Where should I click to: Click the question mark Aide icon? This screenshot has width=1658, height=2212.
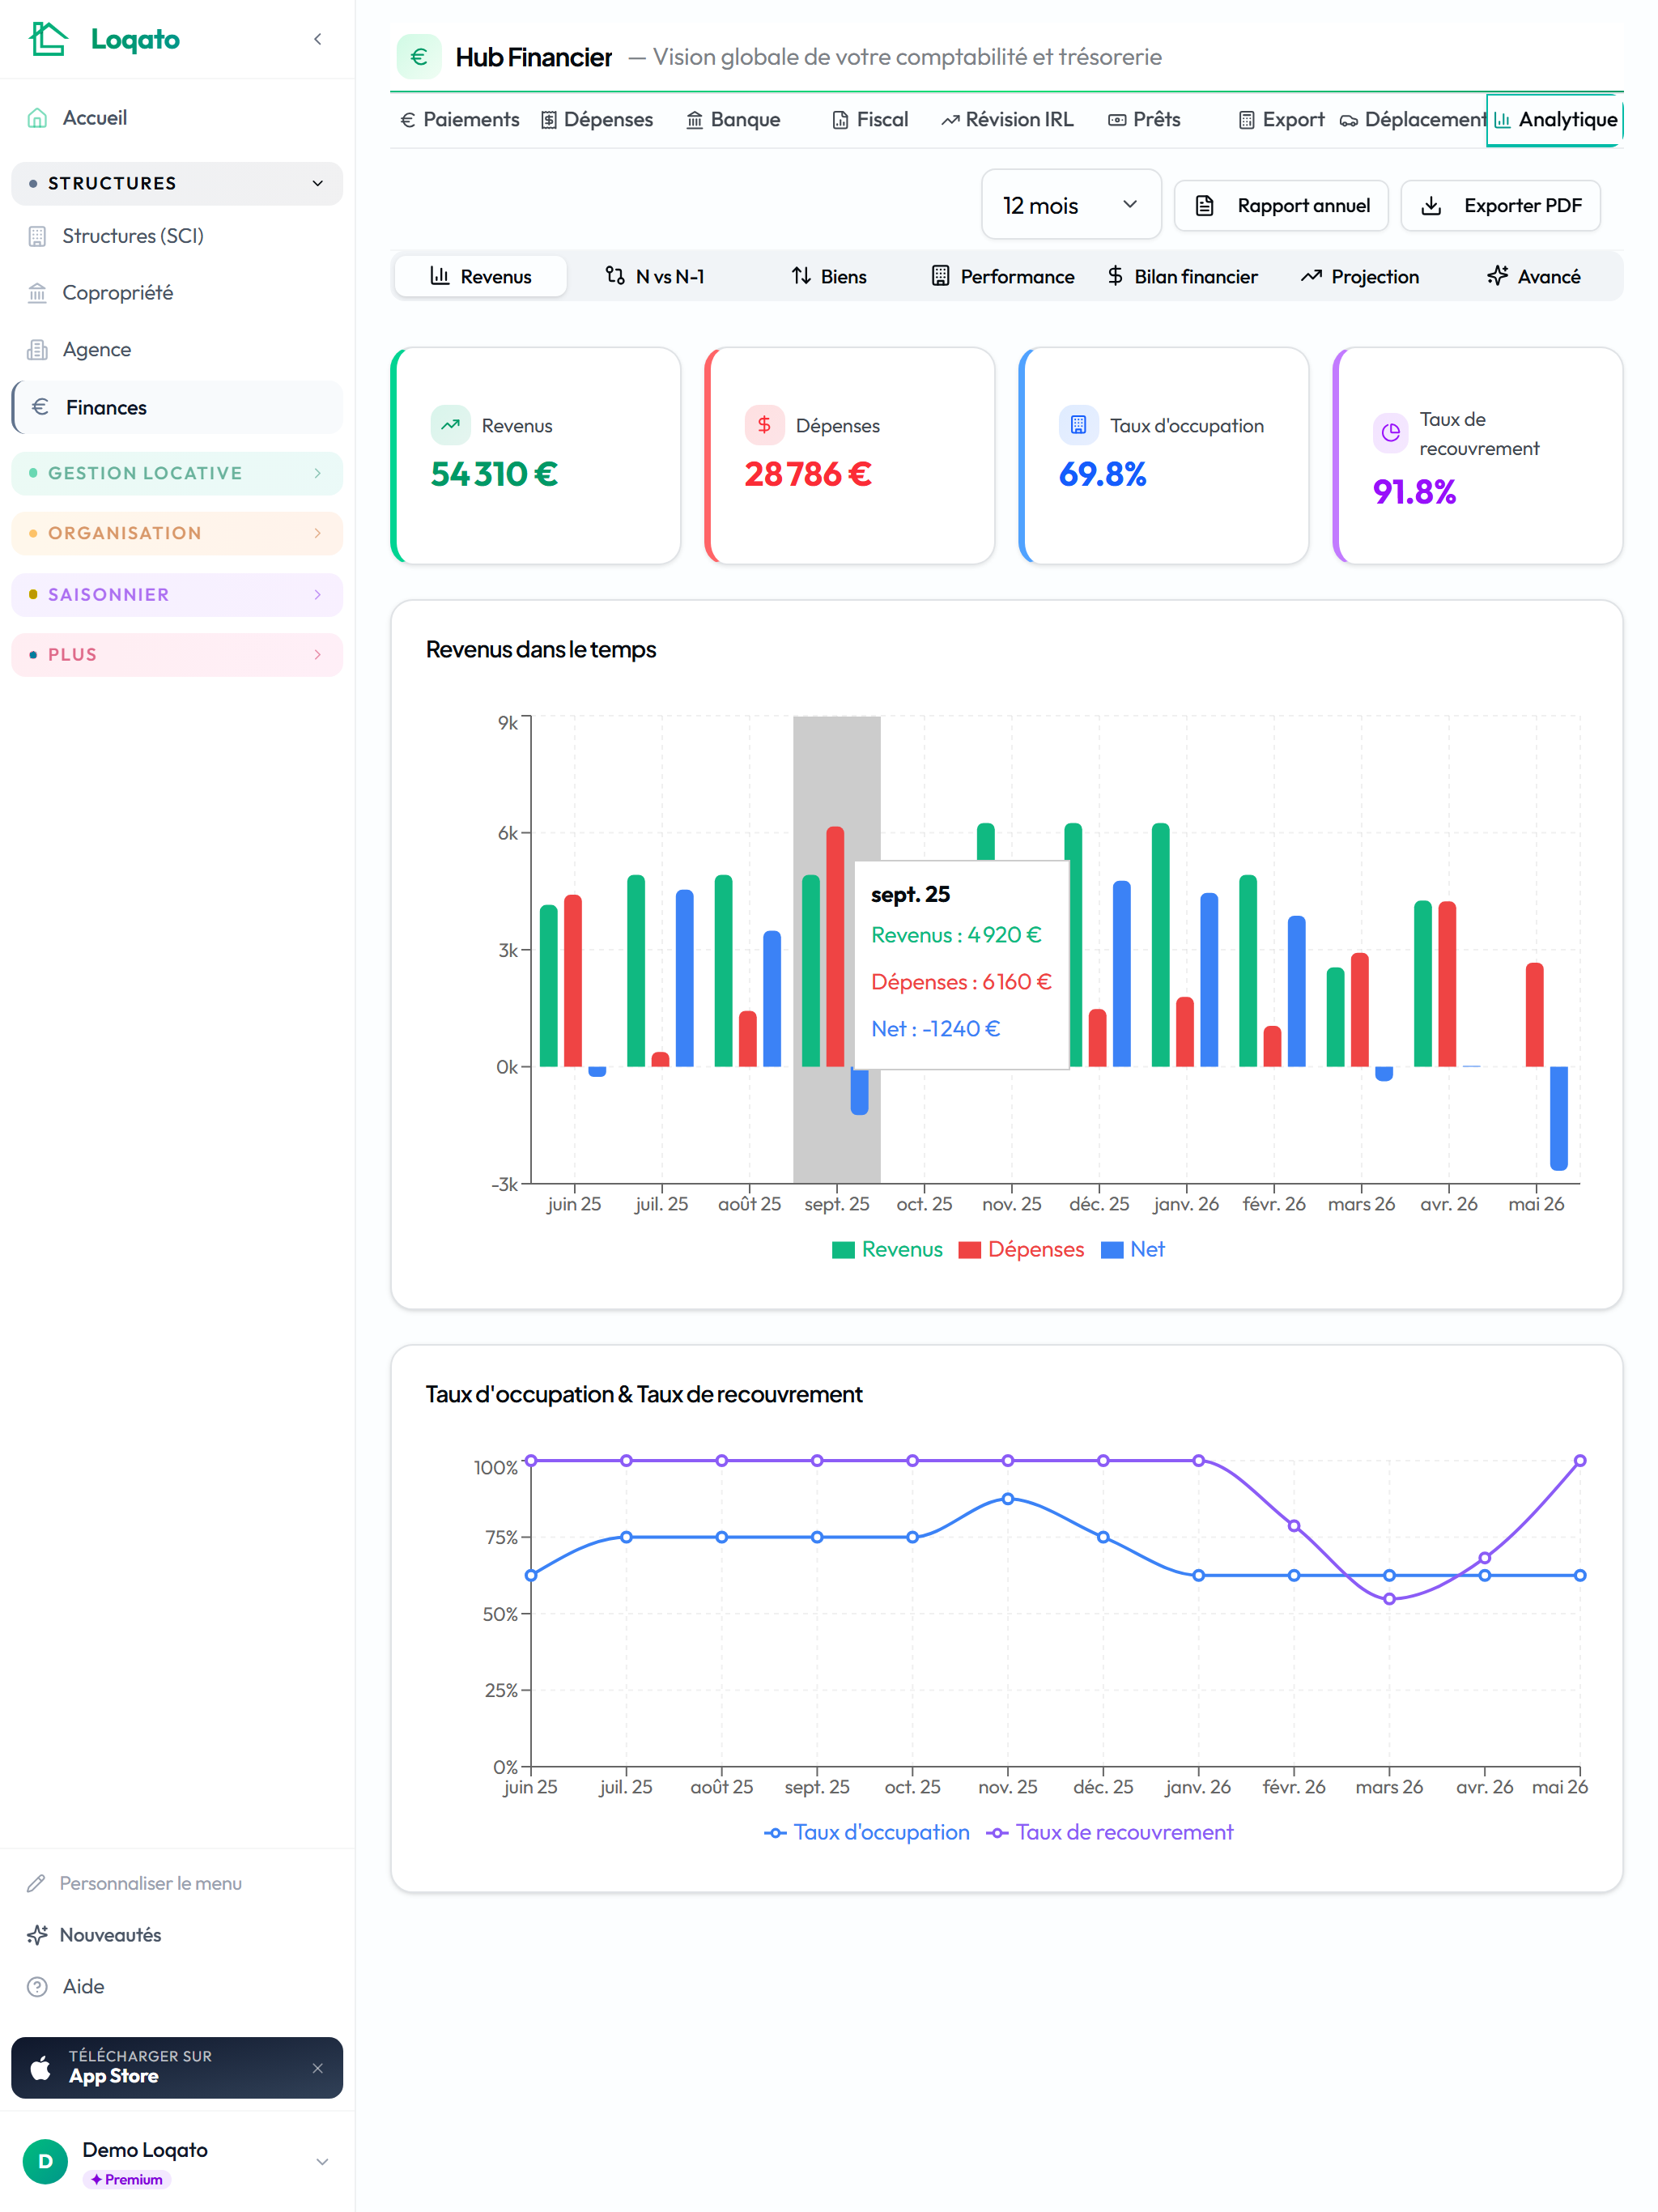[x=37, y=1987]
